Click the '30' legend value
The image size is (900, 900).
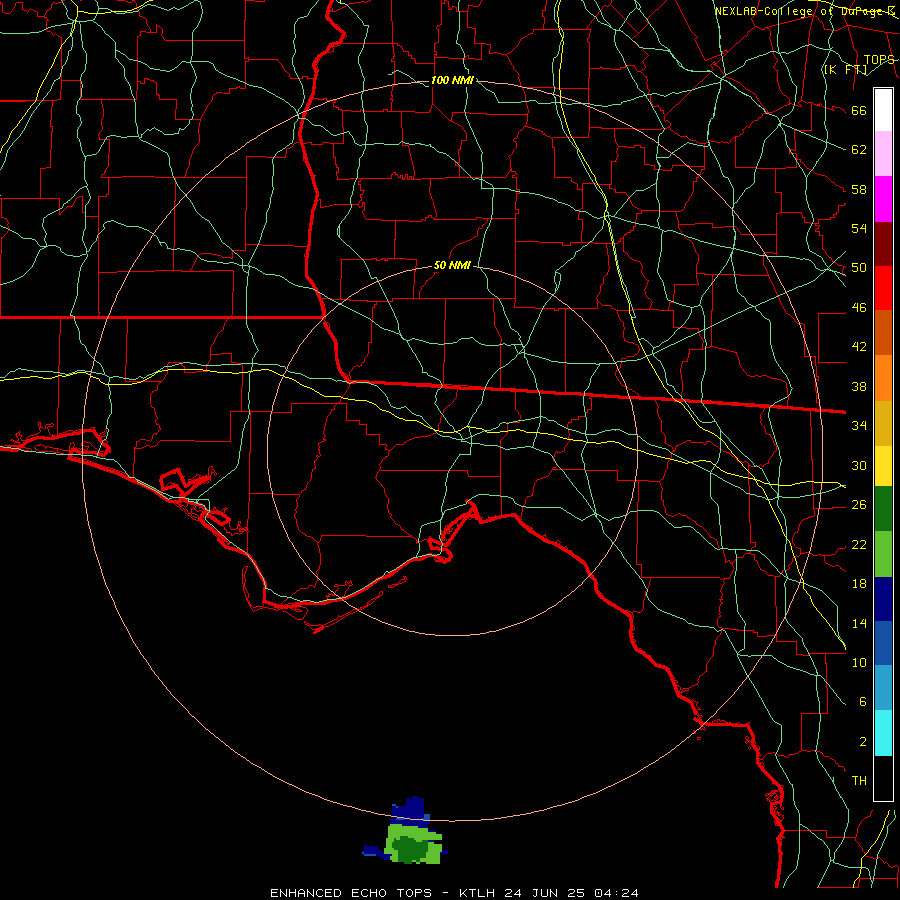859,465
